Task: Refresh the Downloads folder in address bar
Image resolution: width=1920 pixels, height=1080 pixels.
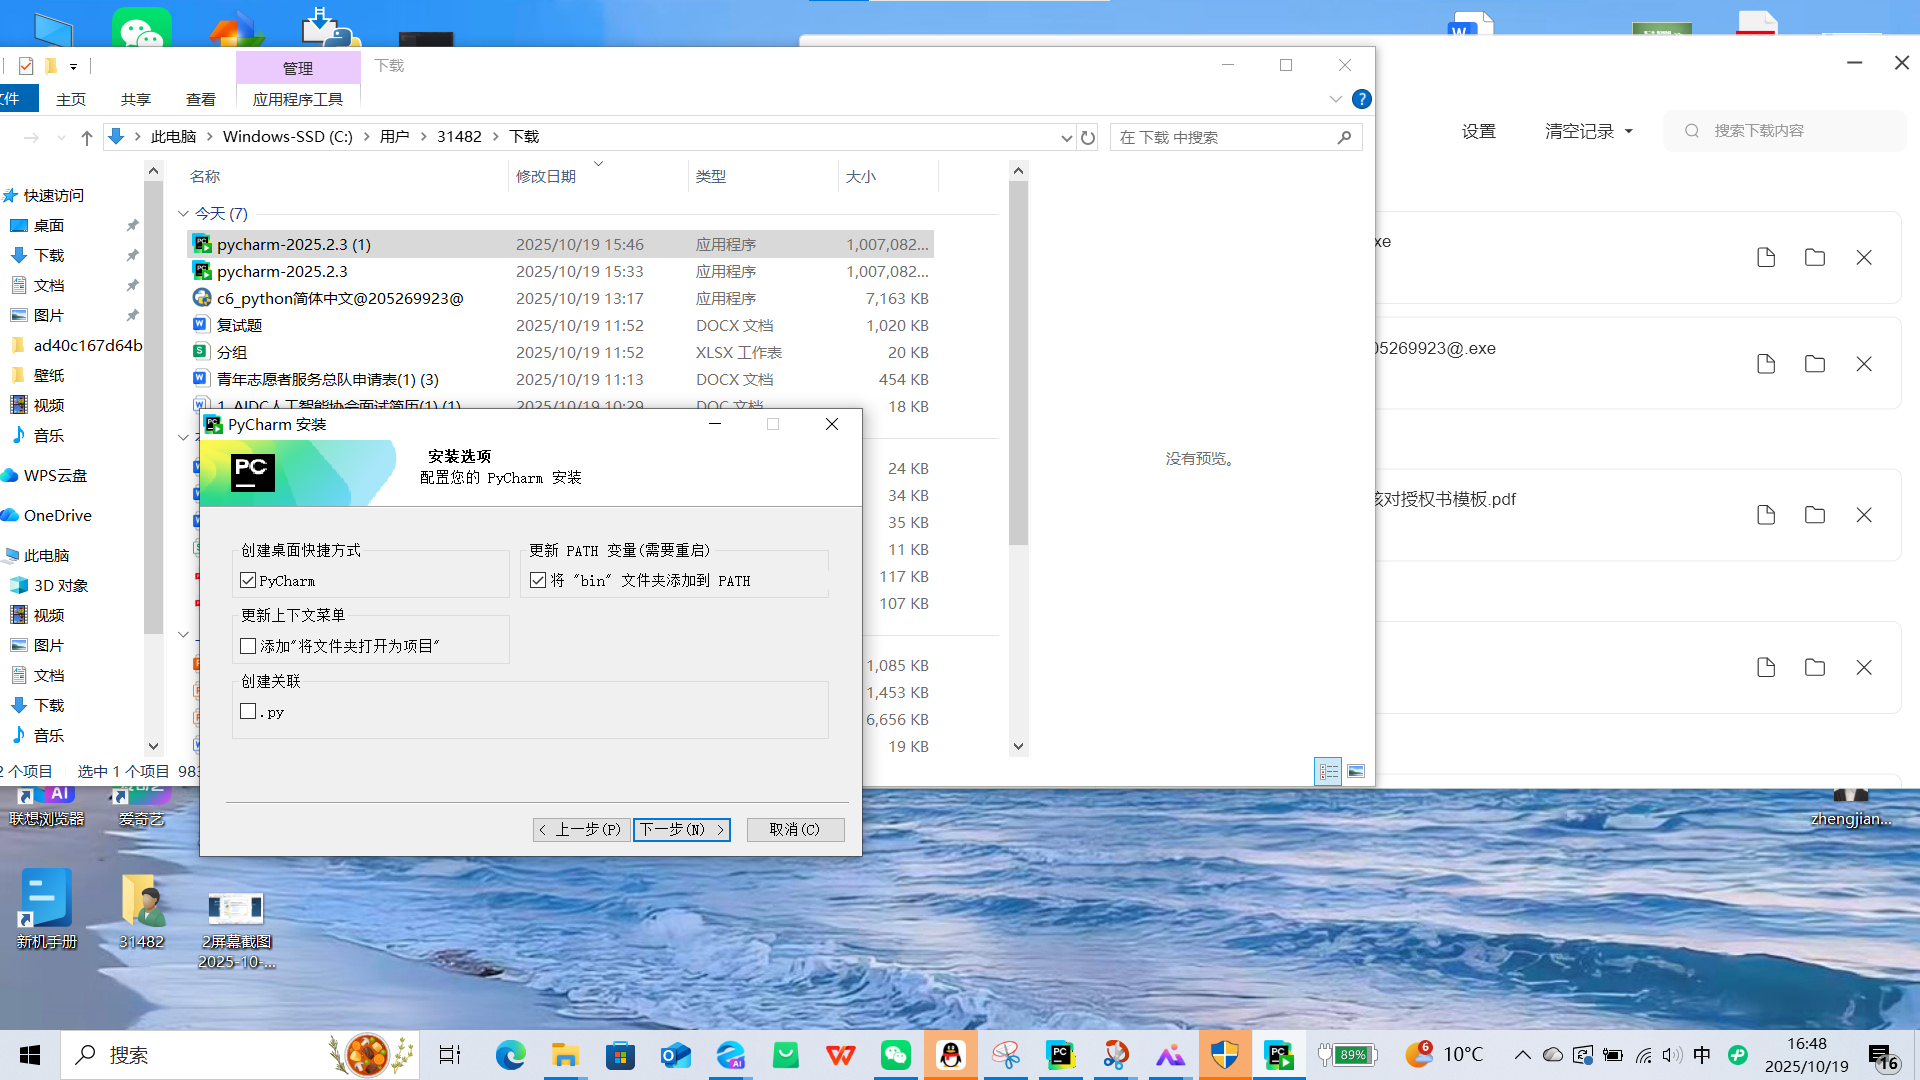Action: 1088,137
